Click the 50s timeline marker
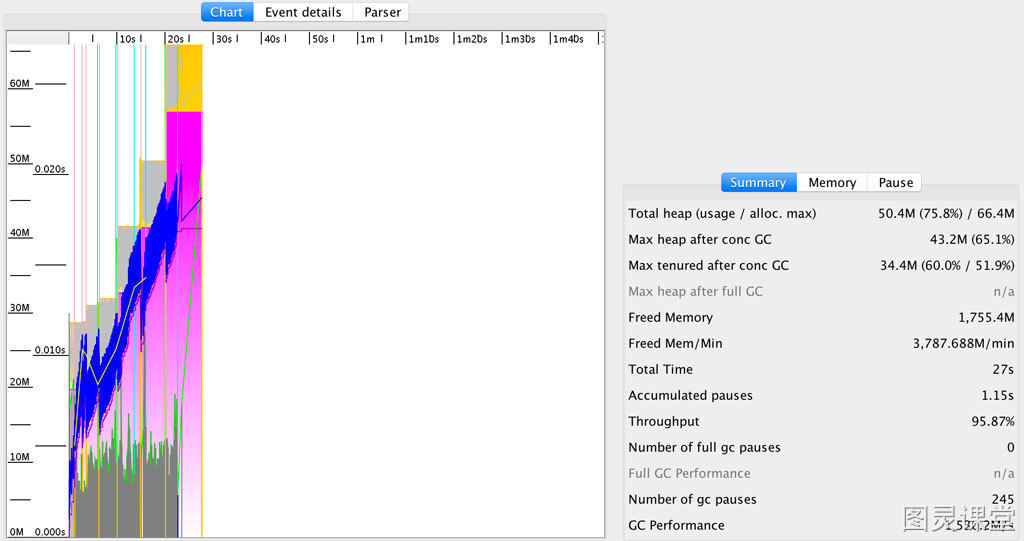1024x541 pixels. point(320,39)
